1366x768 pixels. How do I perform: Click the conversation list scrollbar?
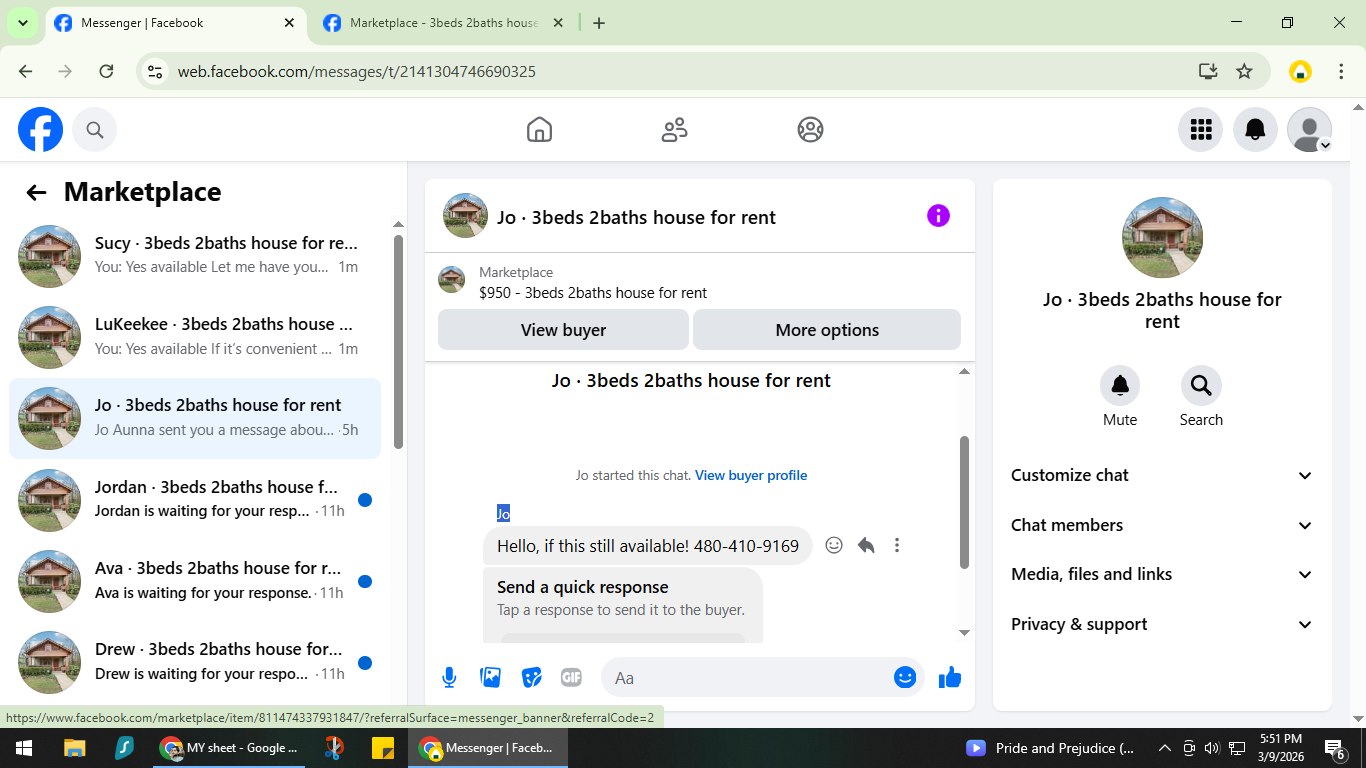398,342
